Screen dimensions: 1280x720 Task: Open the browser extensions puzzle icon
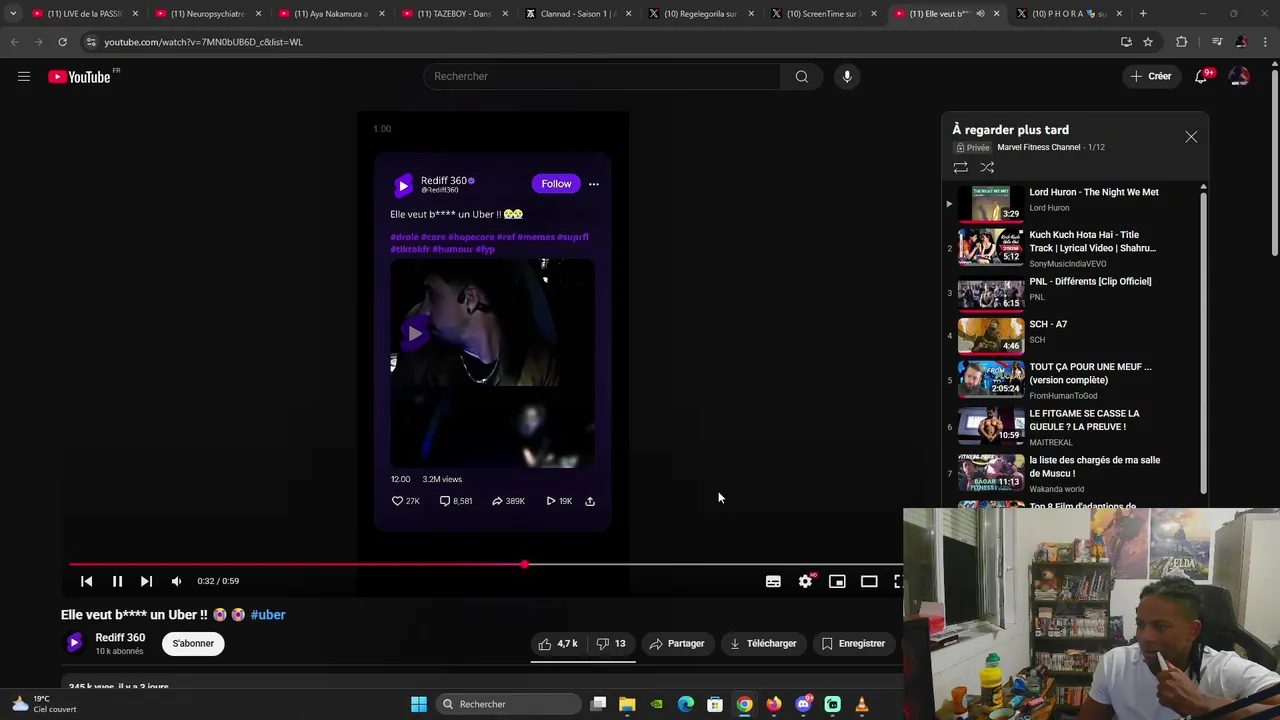1182,42
